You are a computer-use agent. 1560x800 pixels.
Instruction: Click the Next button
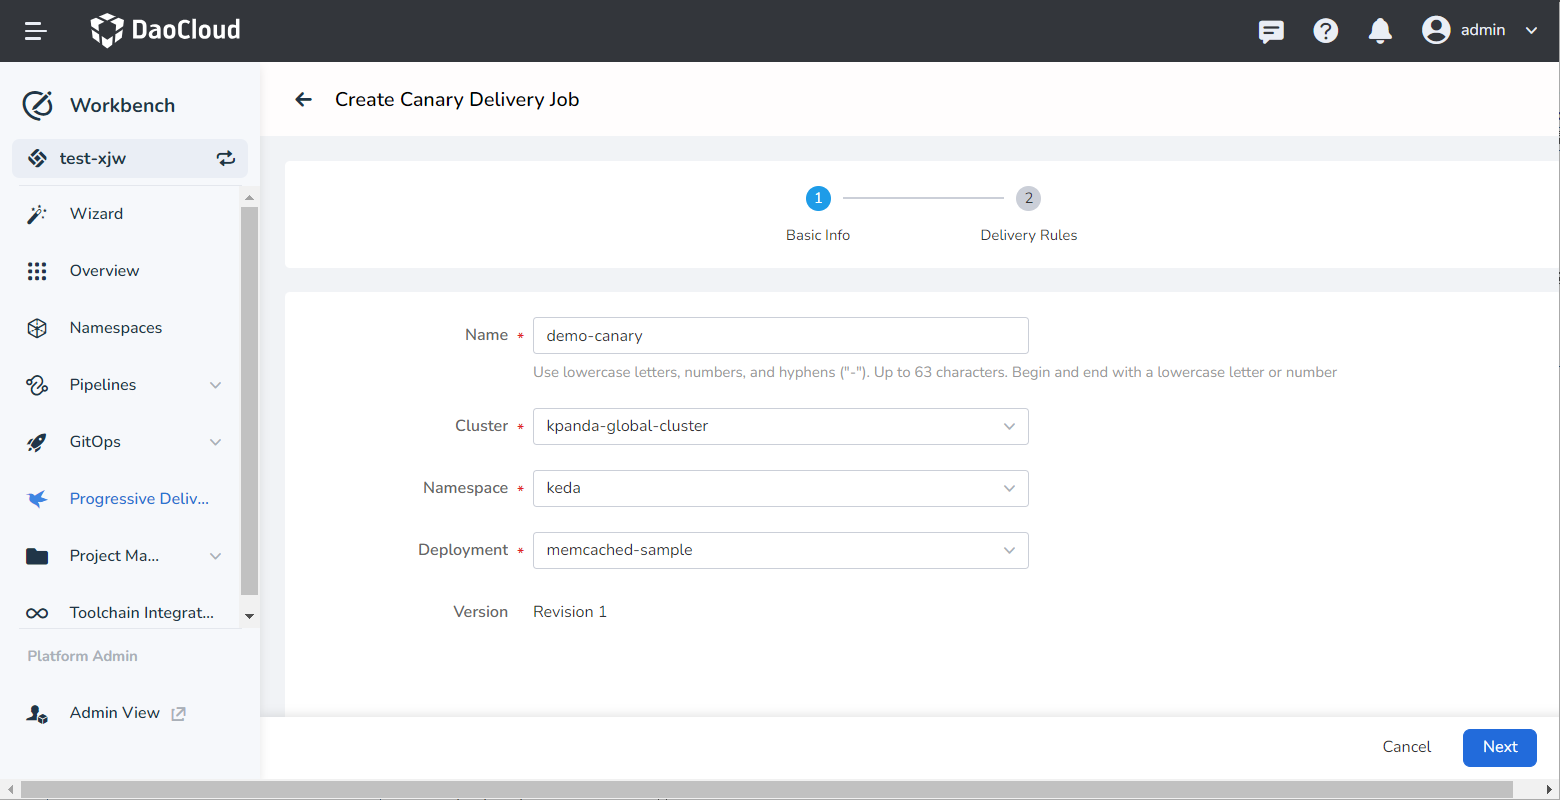[x=1499, y=747]
